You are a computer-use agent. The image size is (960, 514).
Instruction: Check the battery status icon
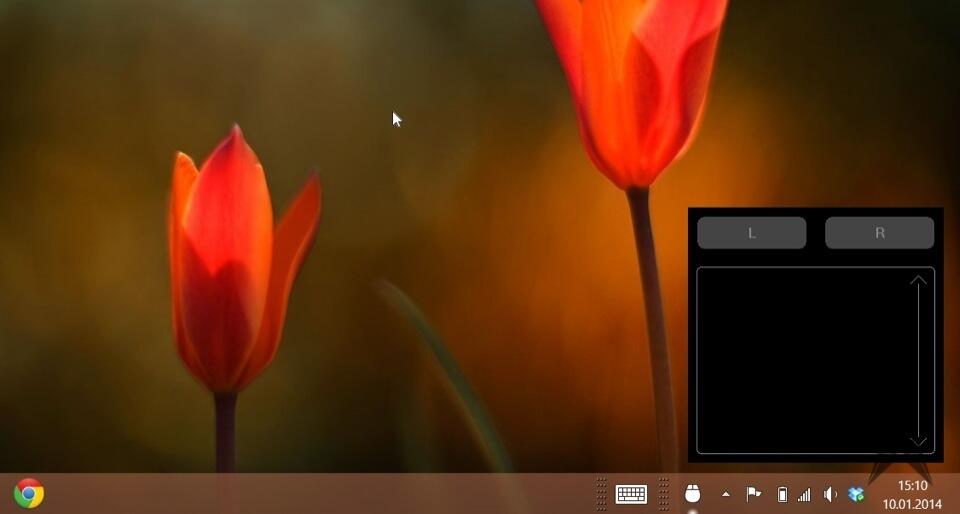point(782,494)
